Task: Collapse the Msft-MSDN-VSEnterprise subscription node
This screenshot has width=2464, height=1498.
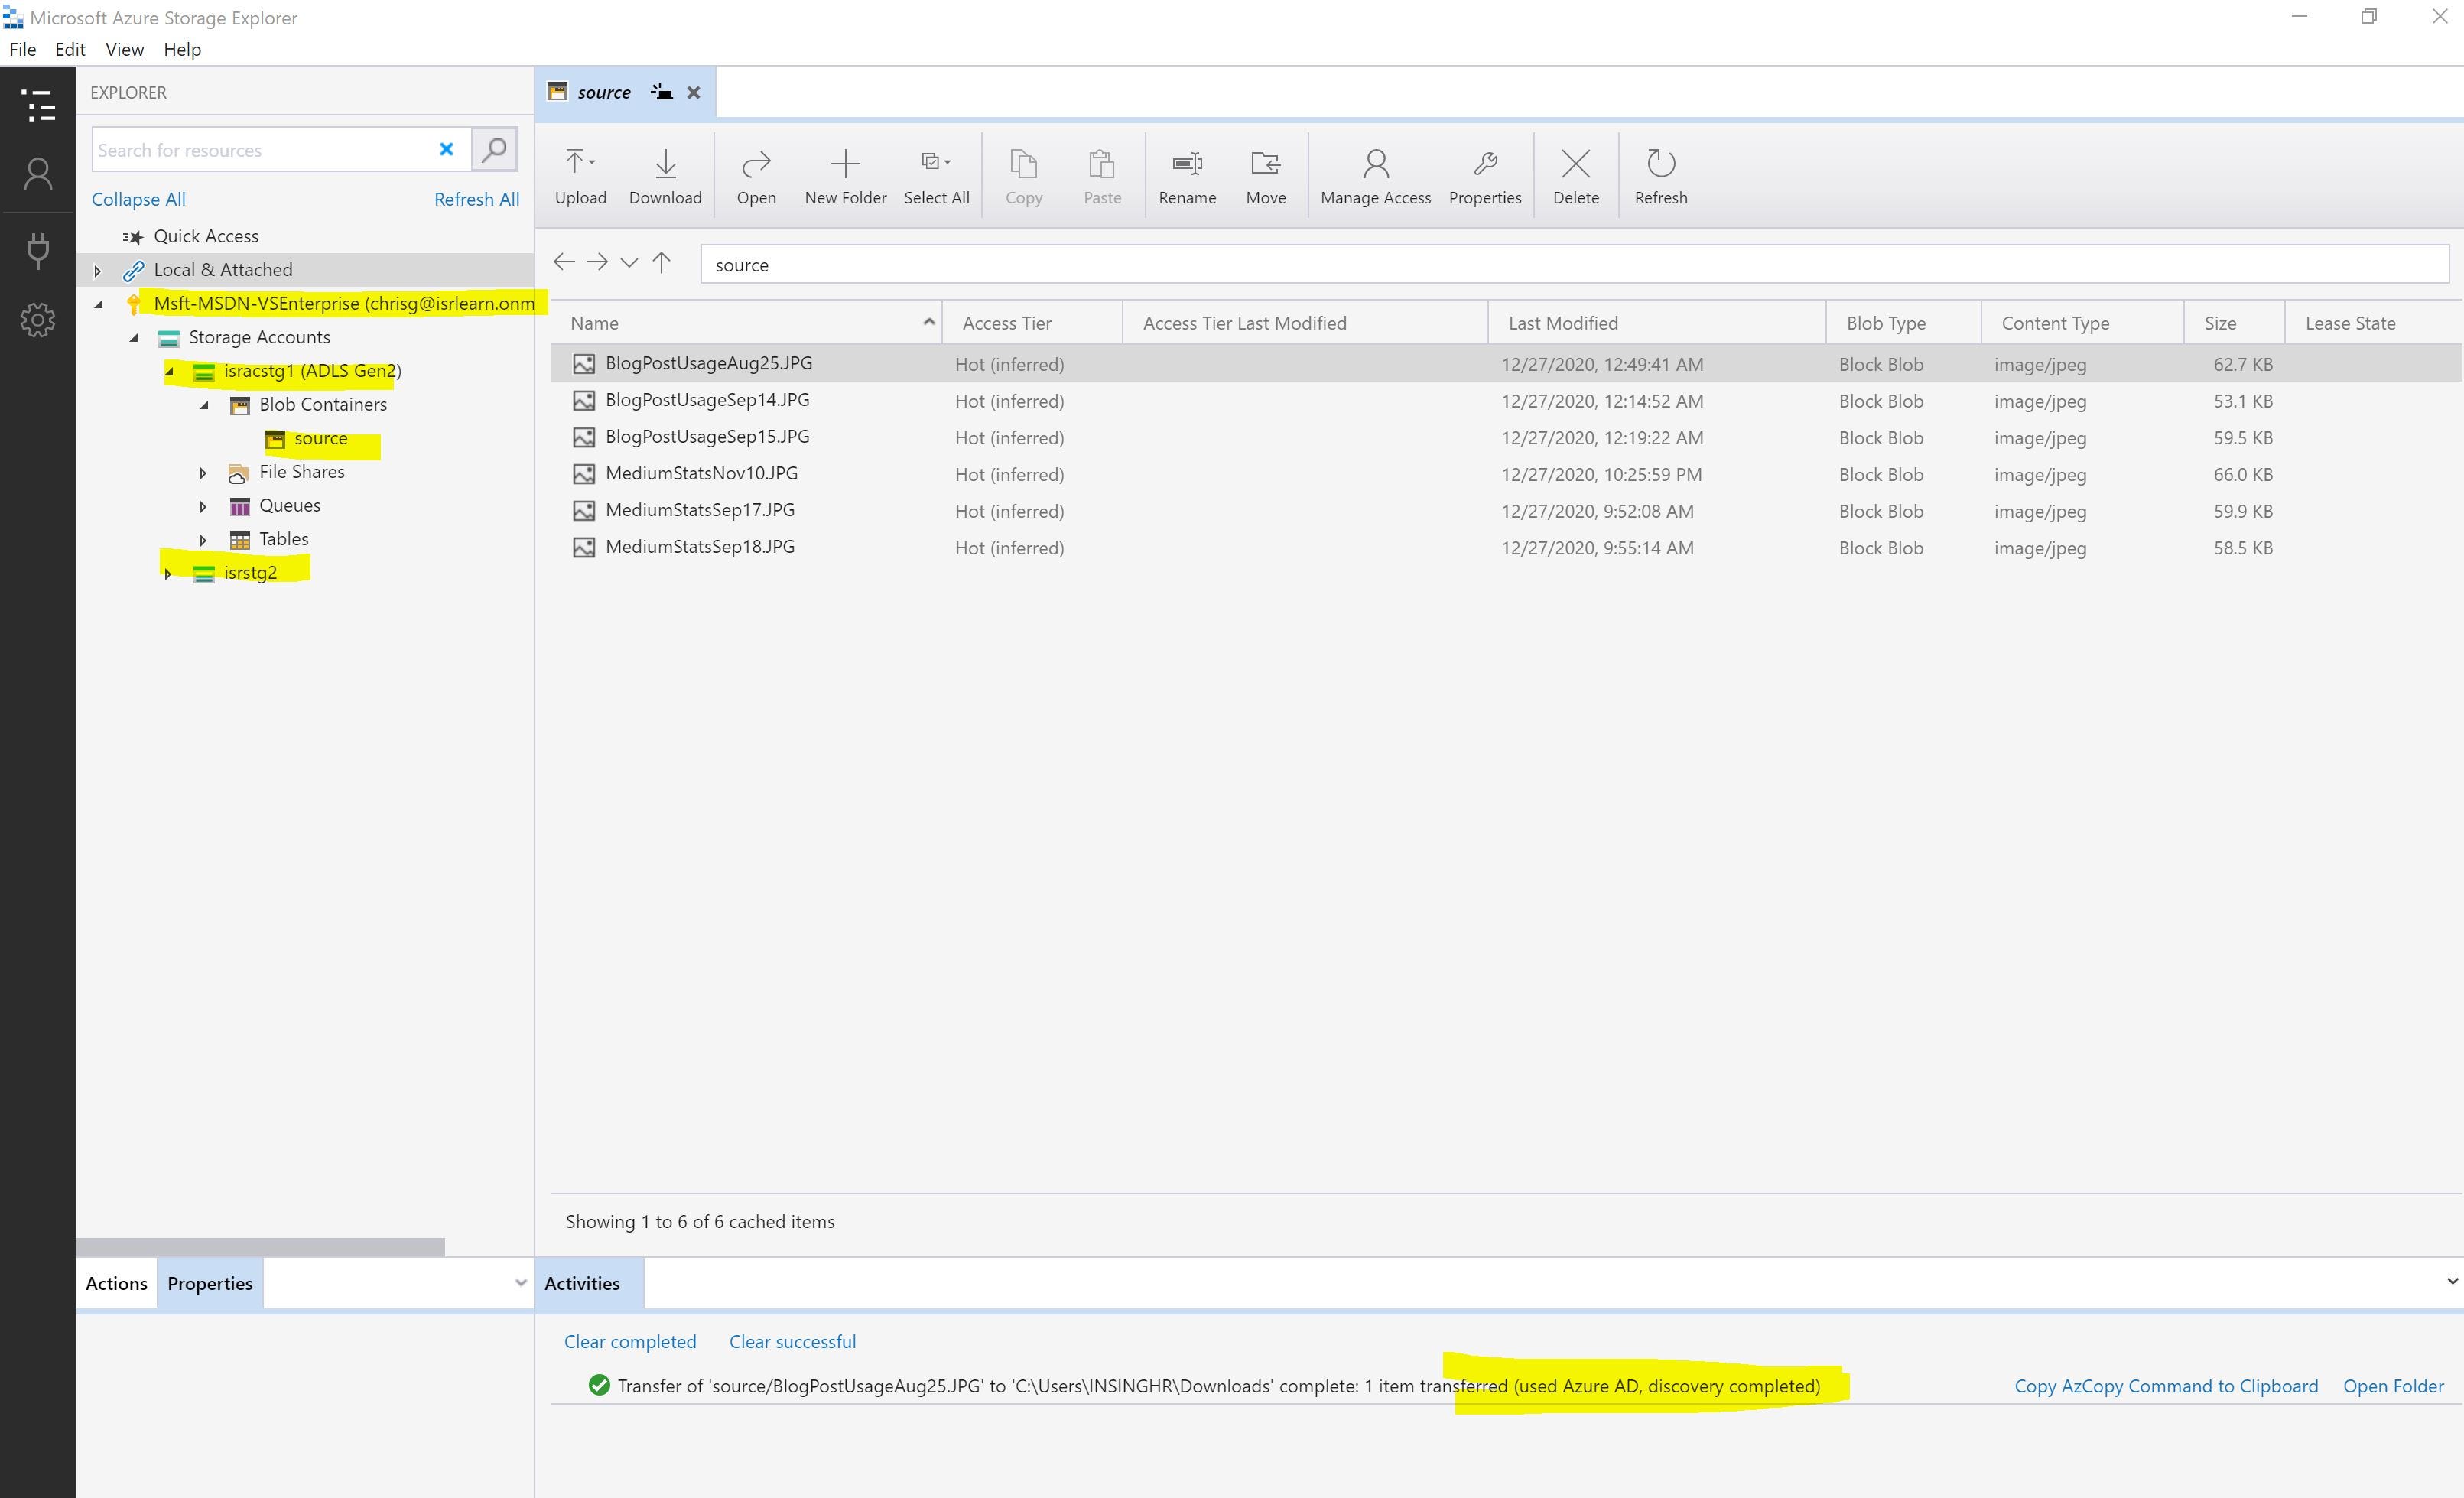Action: [x=98, y=304]
